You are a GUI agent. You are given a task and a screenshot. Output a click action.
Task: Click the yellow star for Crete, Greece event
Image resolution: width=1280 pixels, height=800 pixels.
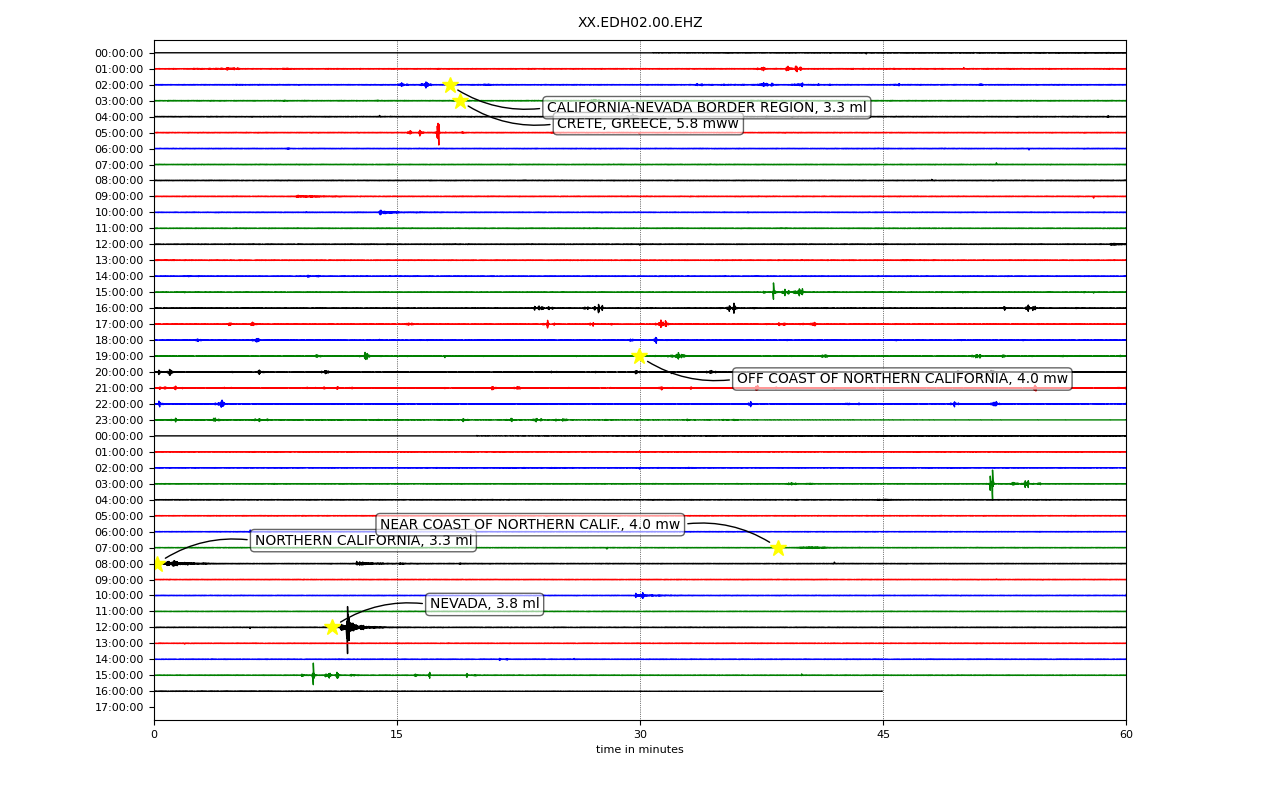[460, 101]
